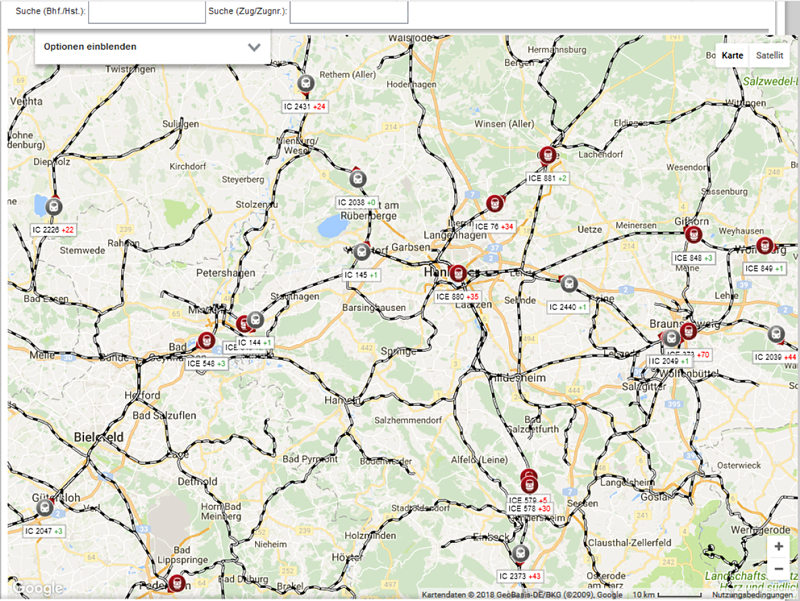Open the ICE 881 train marker
The image size is (800, 601).
pyautogui.click(x=547, y=155)
